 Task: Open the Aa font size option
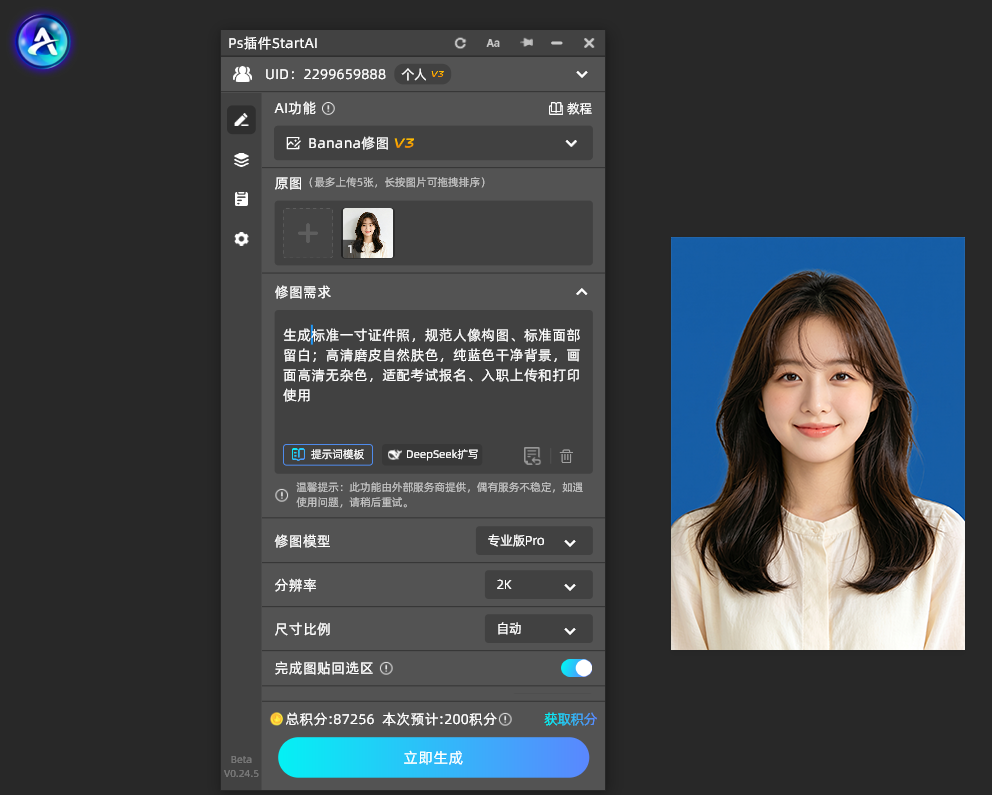(x=493, y=43)
